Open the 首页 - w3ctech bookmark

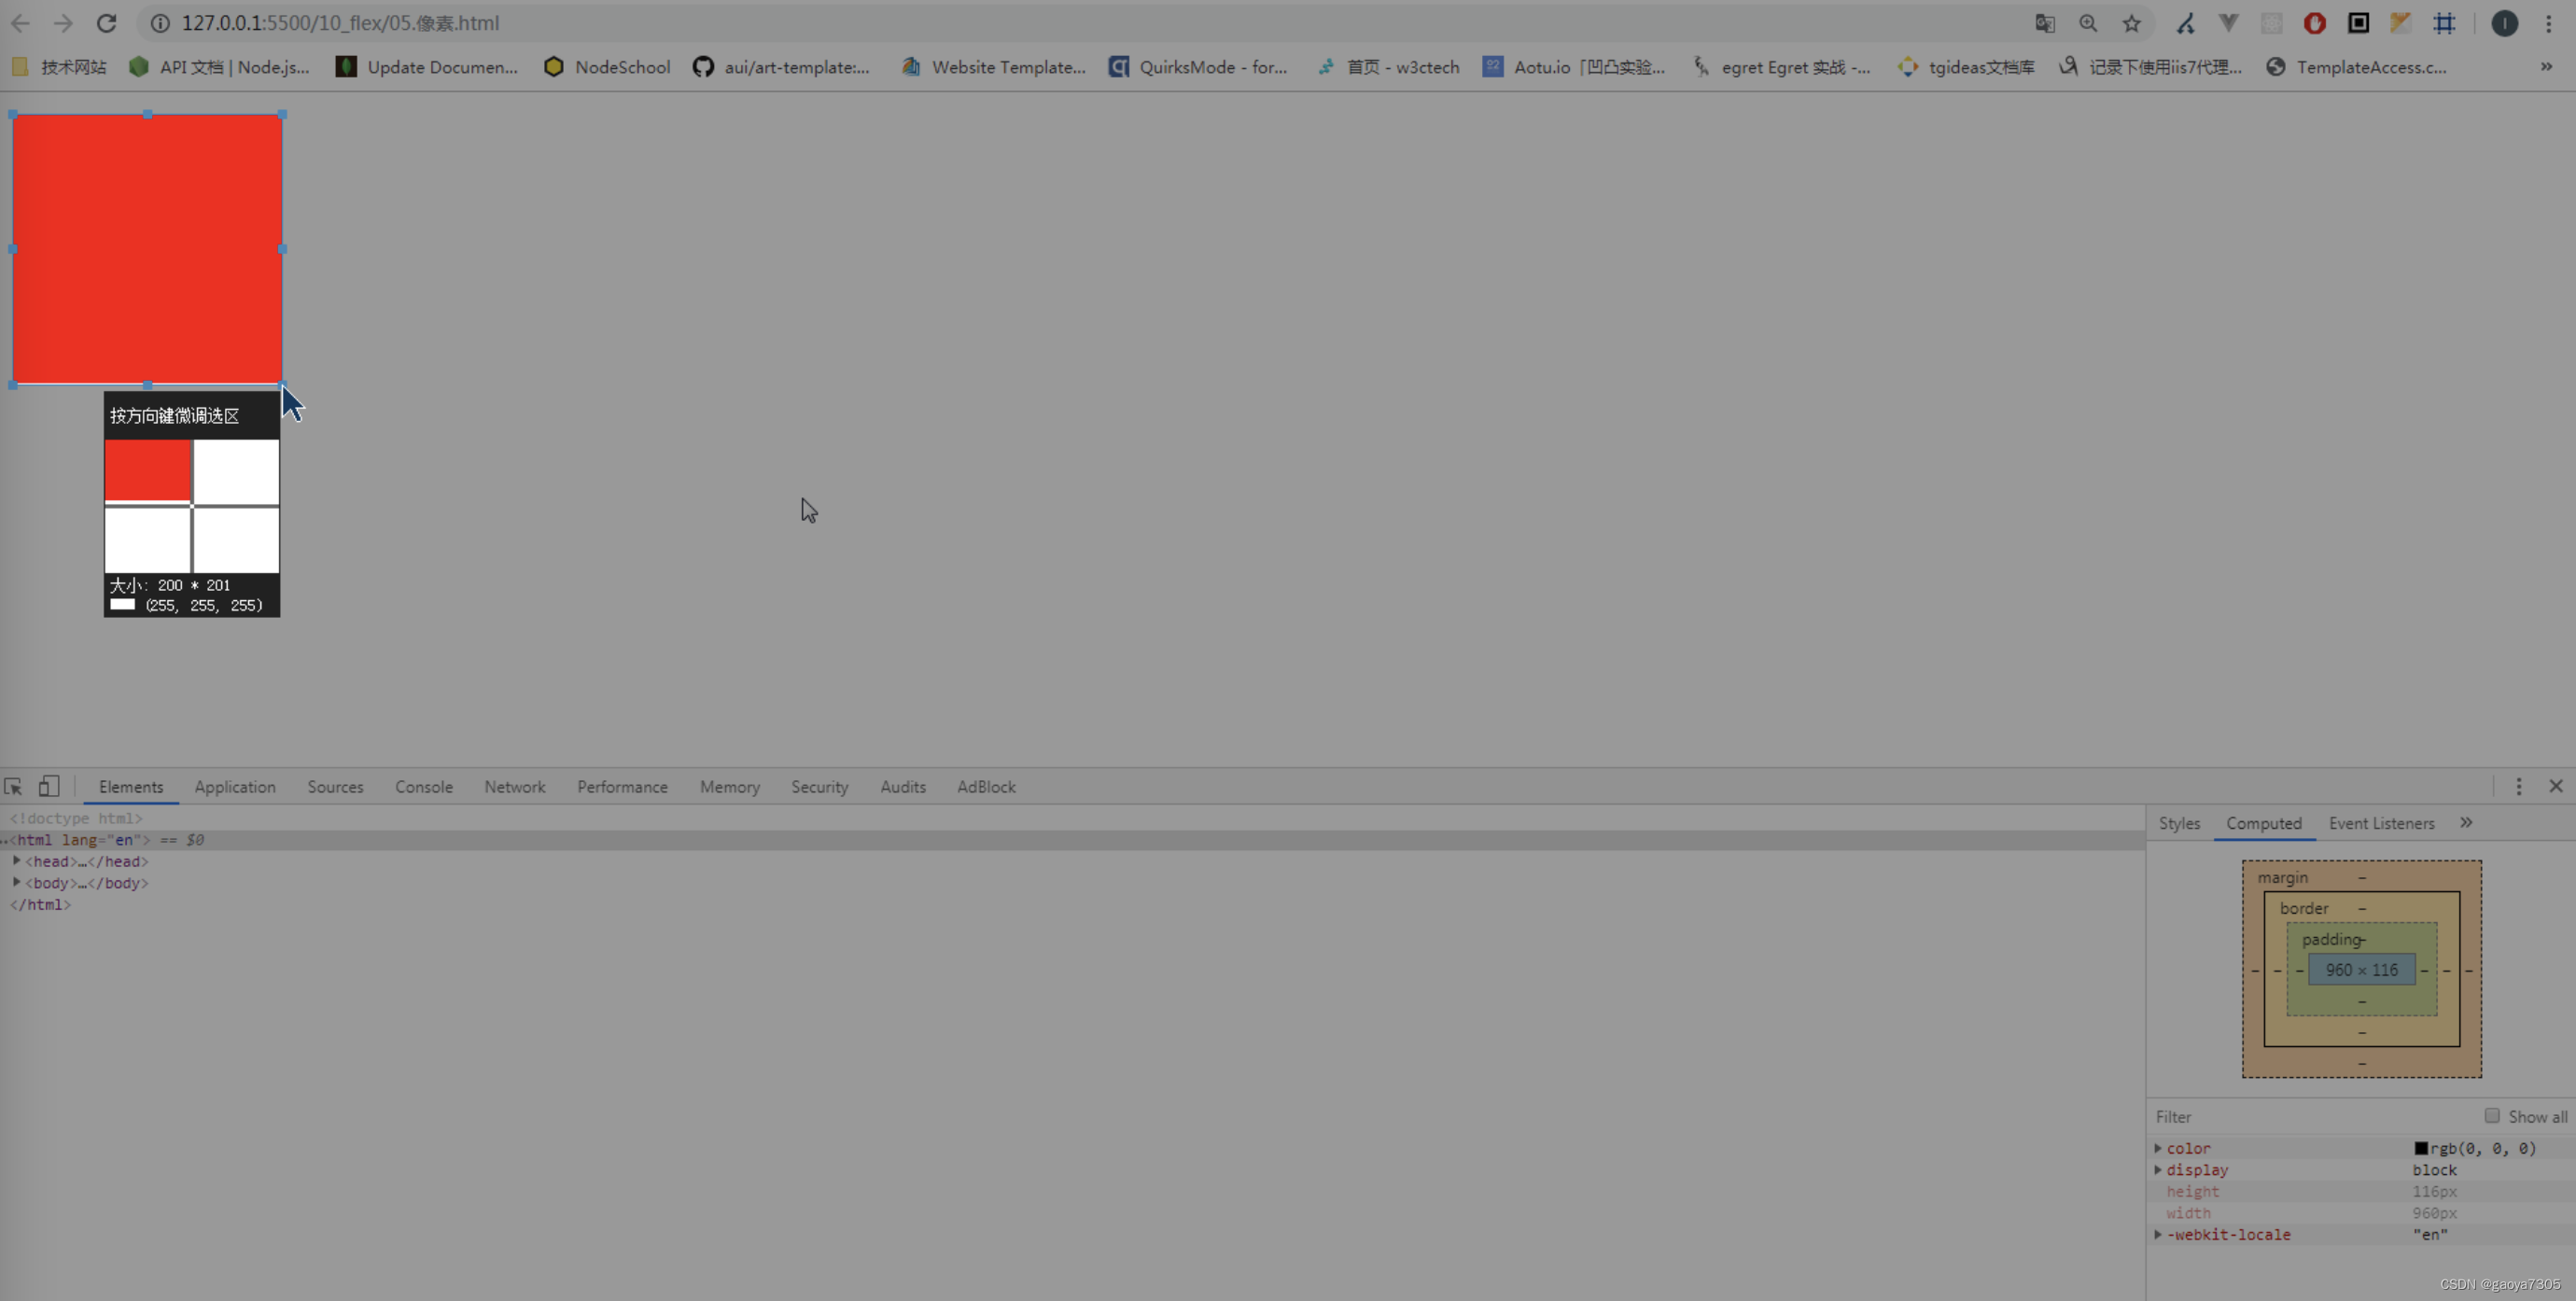click(x=1388, y=67)
